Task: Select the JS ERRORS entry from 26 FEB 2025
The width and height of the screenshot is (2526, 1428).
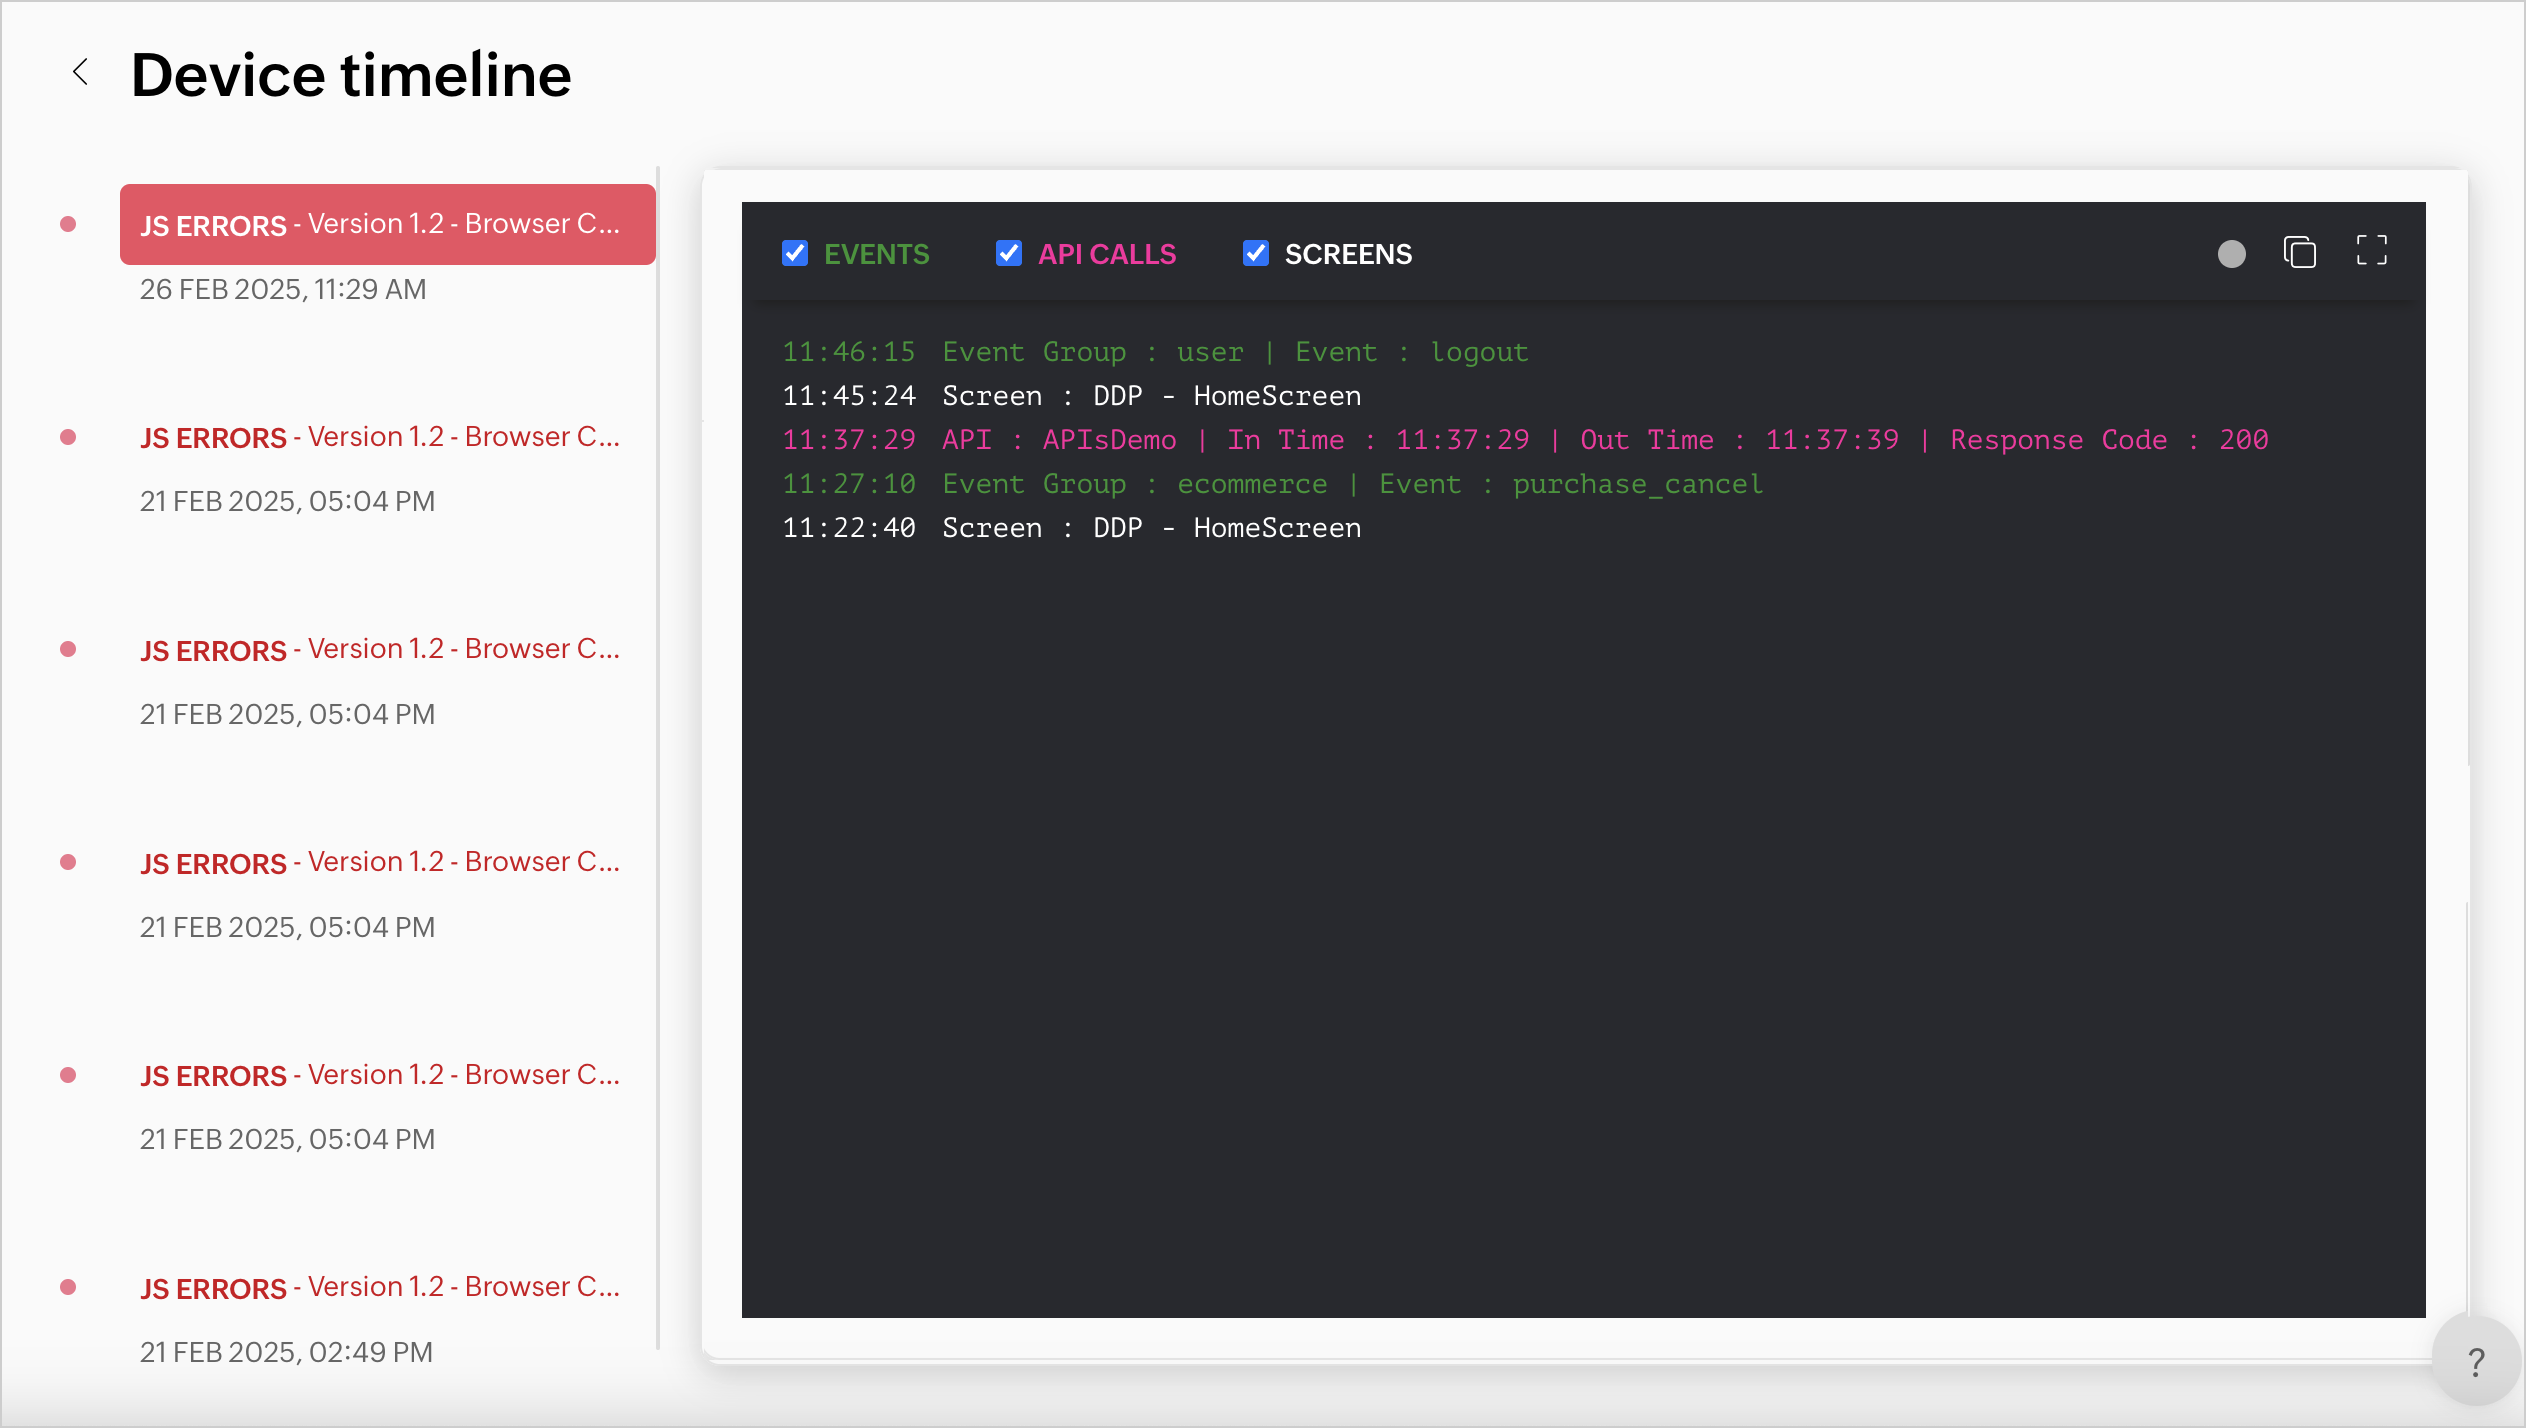Action: point(387,225)
